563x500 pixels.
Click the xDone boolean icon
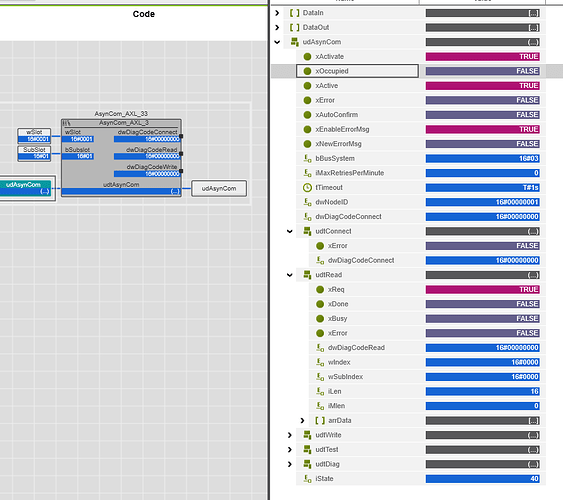pos(320,304)
